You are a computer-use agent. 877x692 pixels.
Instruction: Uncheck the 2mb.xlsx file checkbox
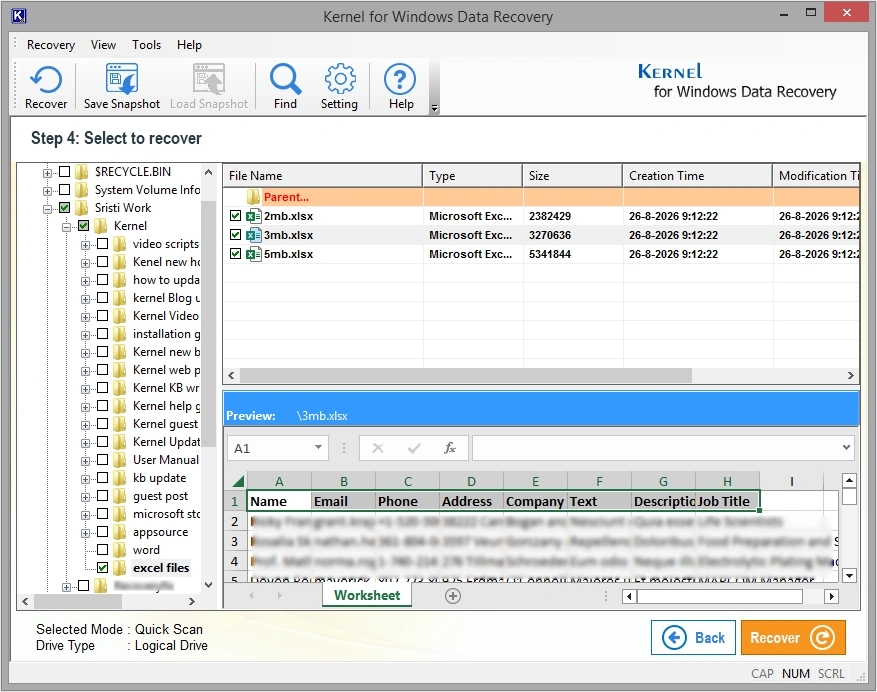[235, 216]
